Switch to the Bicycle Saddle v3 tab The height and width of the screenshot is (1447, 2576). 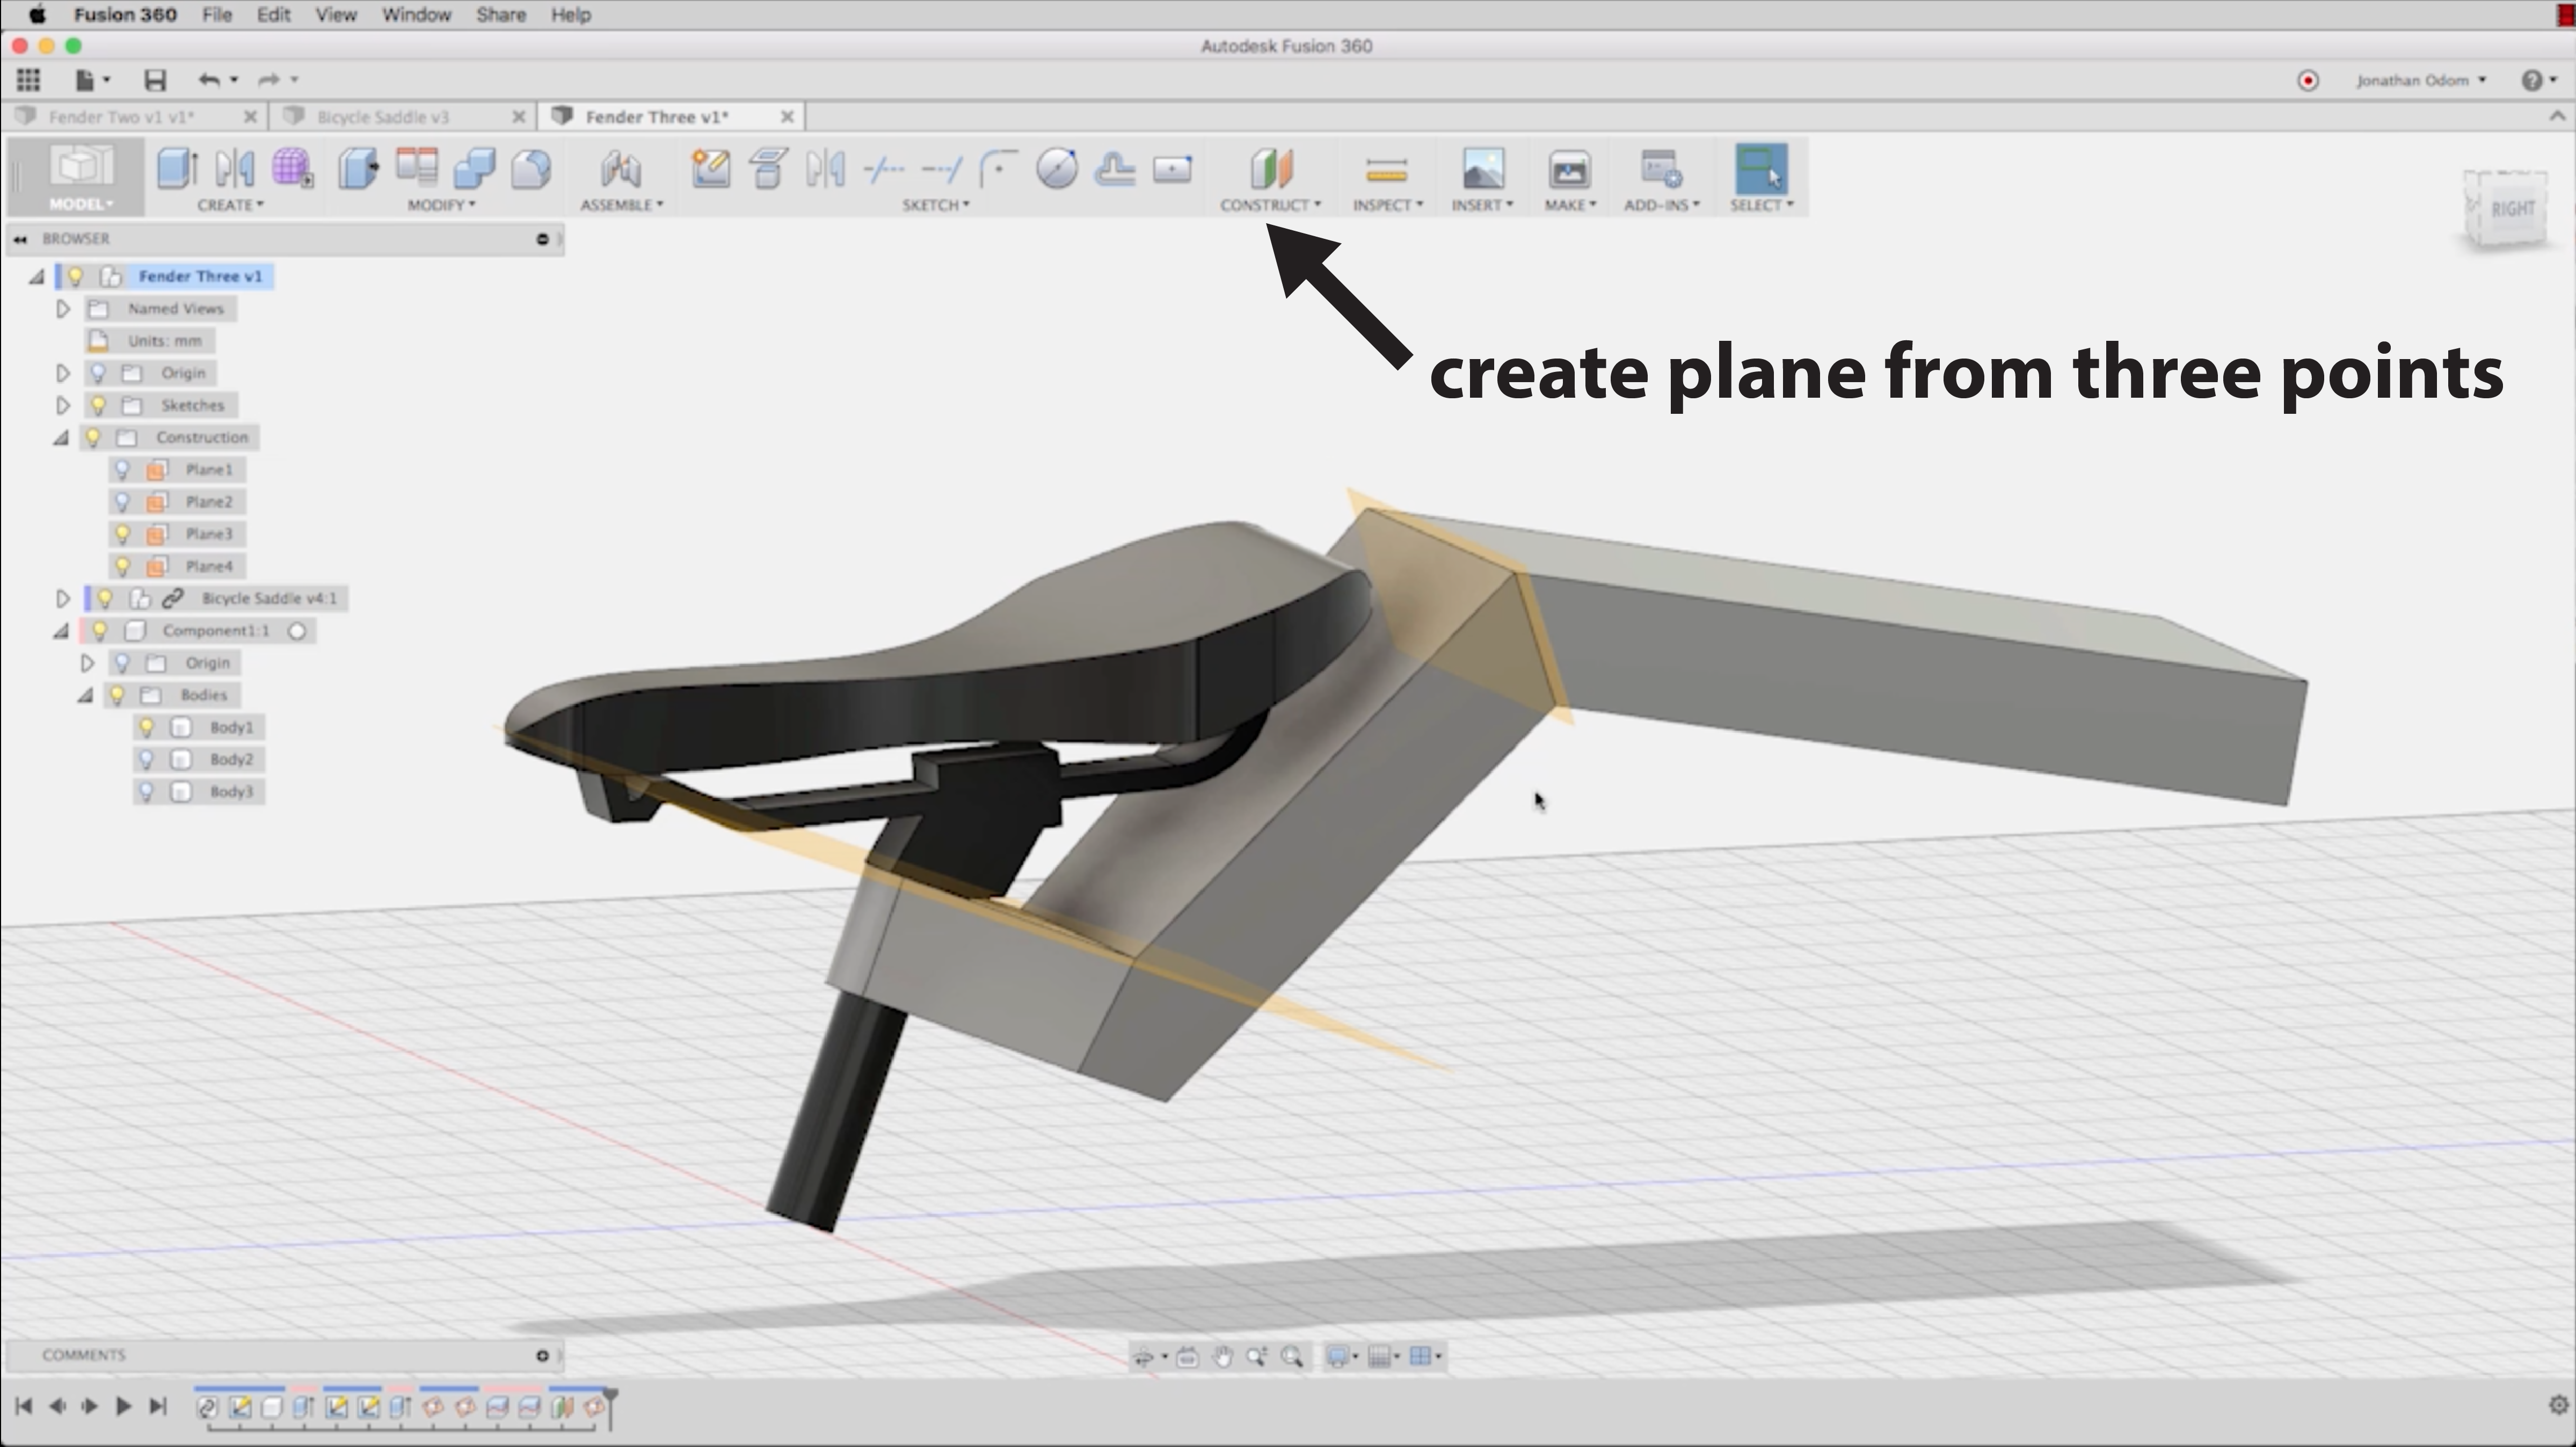click(x=383, y=117)
